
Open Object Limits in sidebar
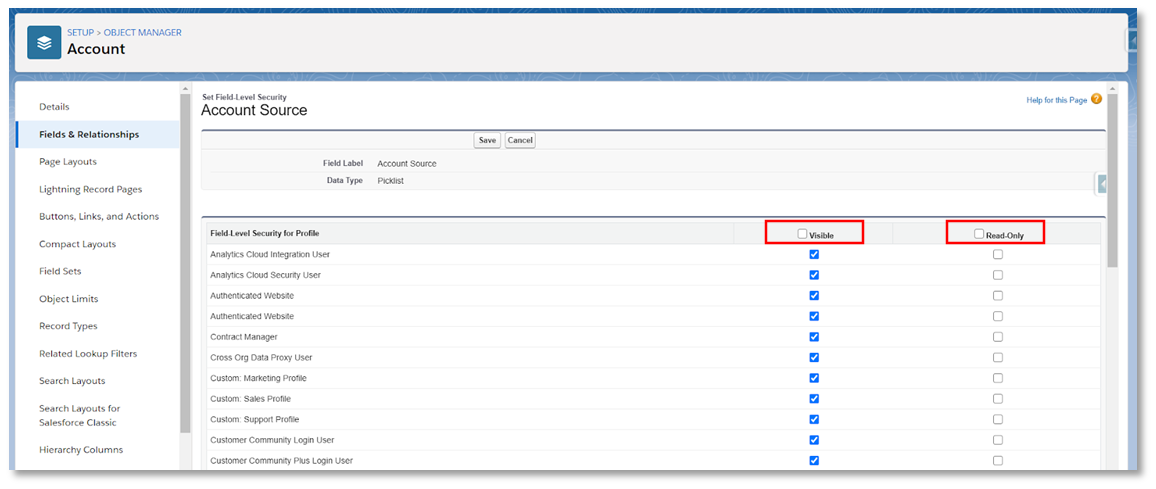69,299
